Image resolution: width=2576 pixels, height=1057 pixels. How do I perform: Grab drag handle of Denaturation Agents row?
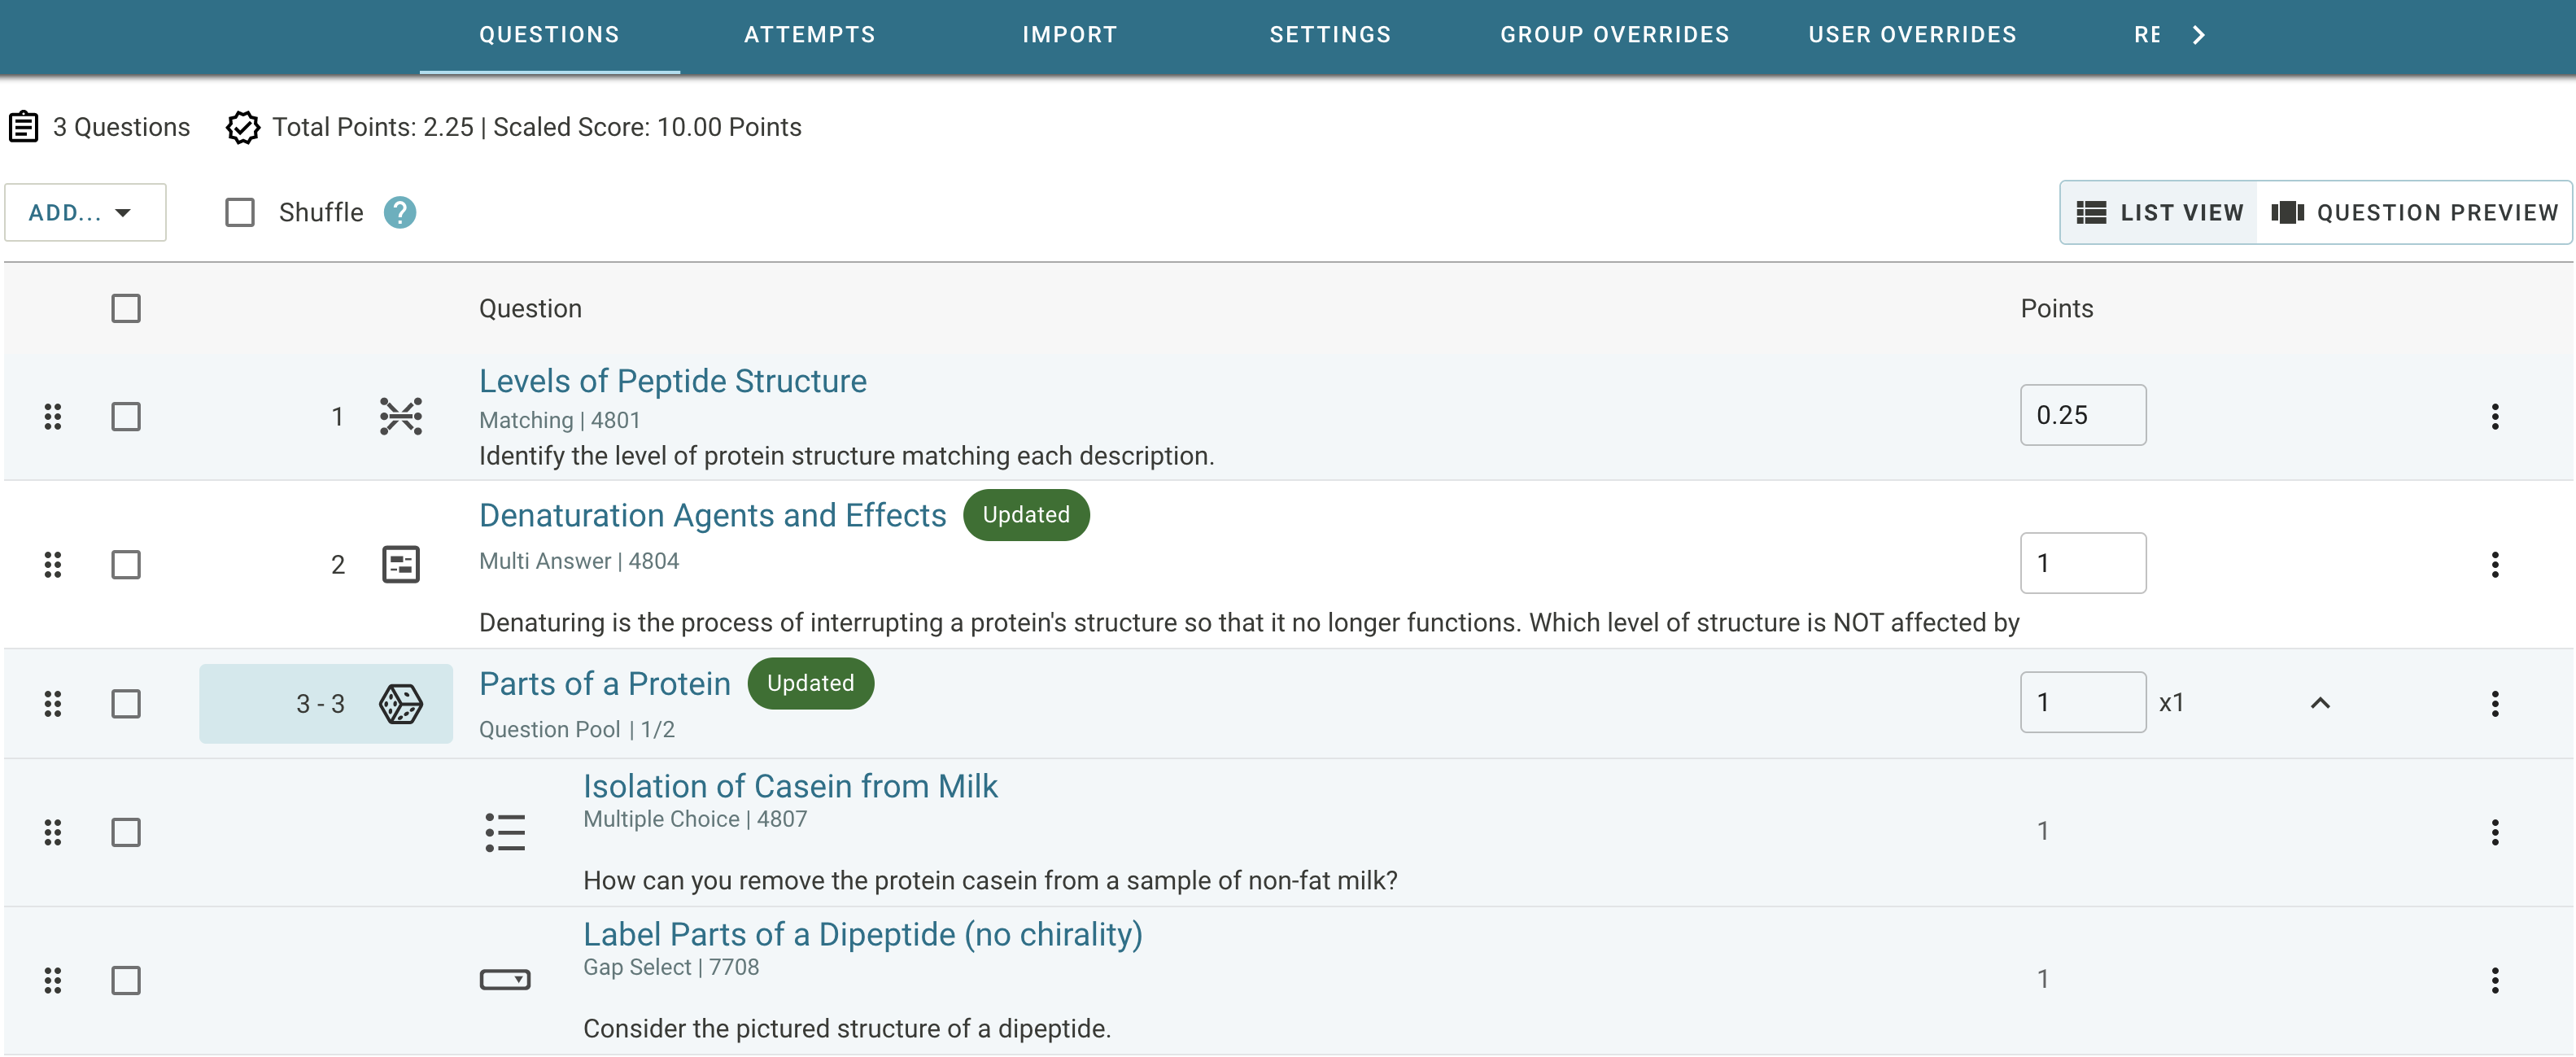53,564
